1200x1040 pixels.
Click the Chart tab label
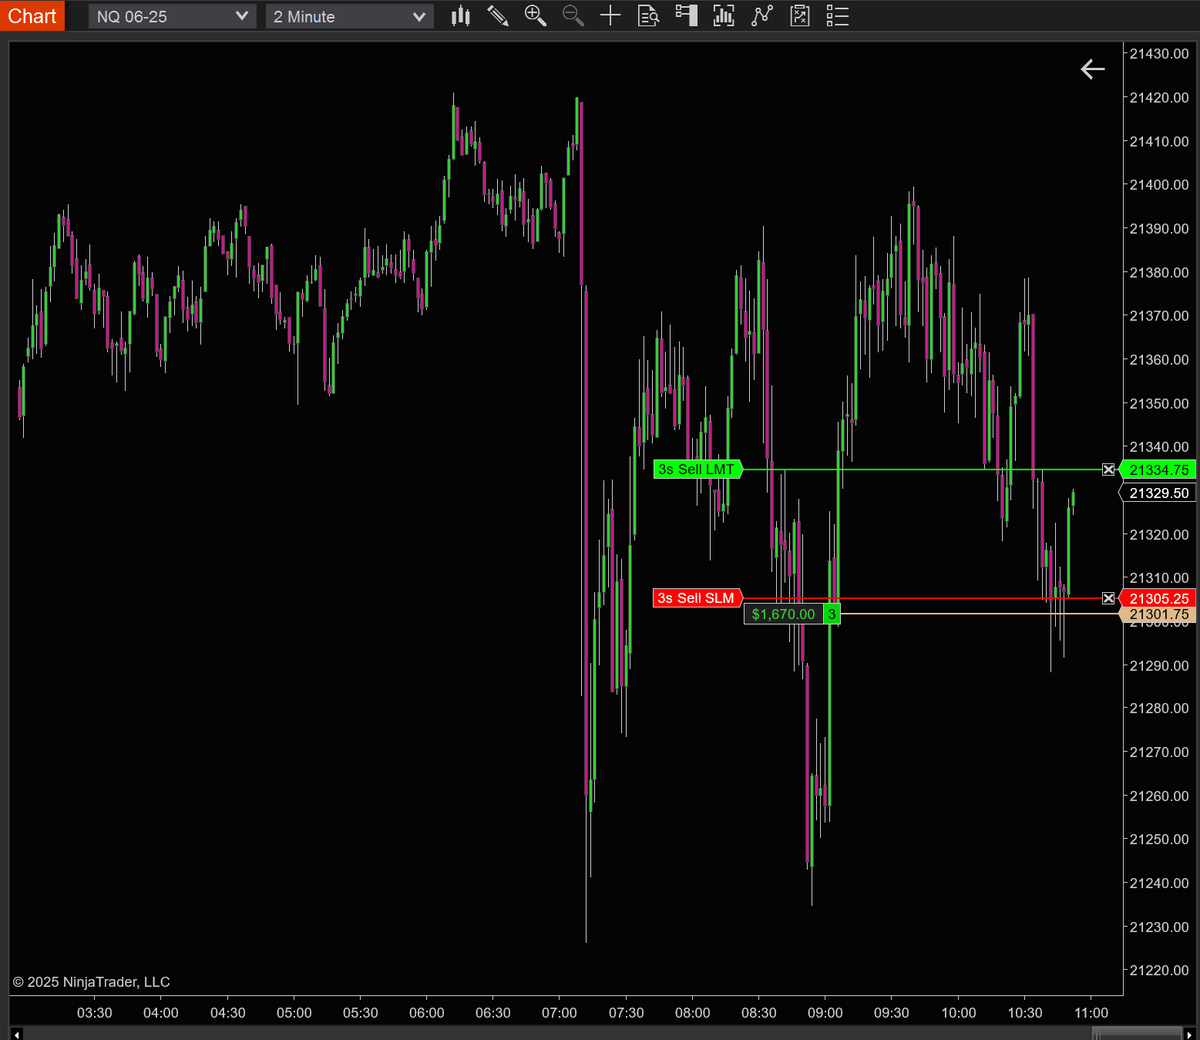click(32, 16)
